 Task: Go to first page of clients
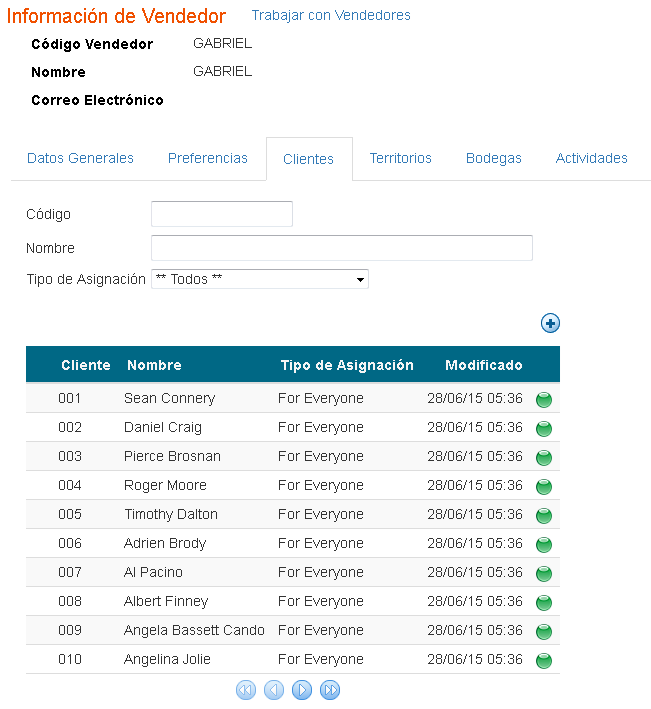(246, 690)
